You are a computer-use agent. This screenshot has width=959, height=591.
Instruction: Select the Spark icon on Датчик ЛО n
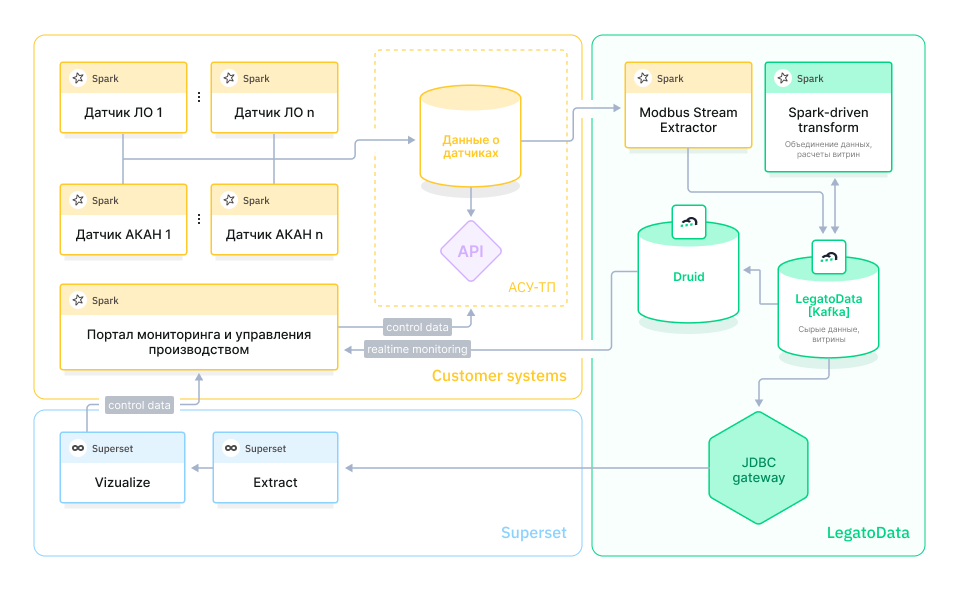[x=228, y=77]
